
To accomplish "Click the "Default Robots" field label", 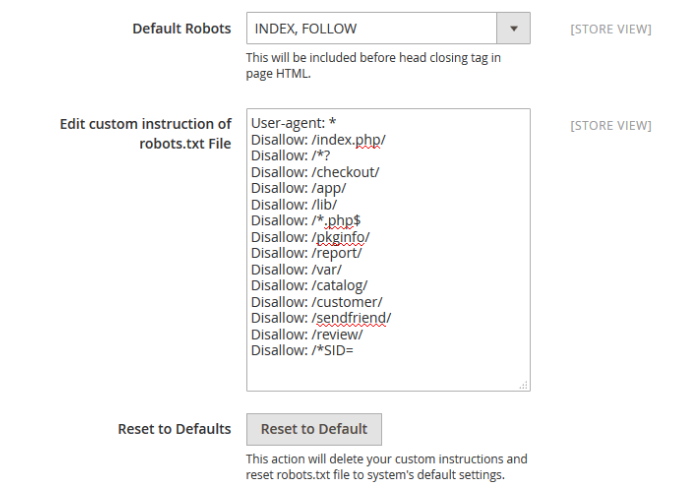I will [181, 29].
